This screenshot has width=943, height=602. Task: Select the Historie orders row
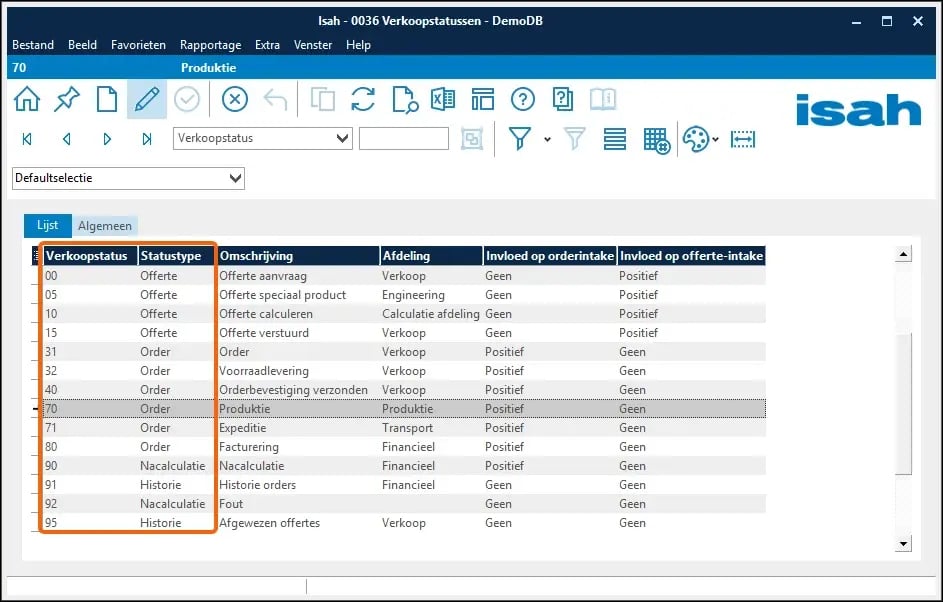pos(404,485)
